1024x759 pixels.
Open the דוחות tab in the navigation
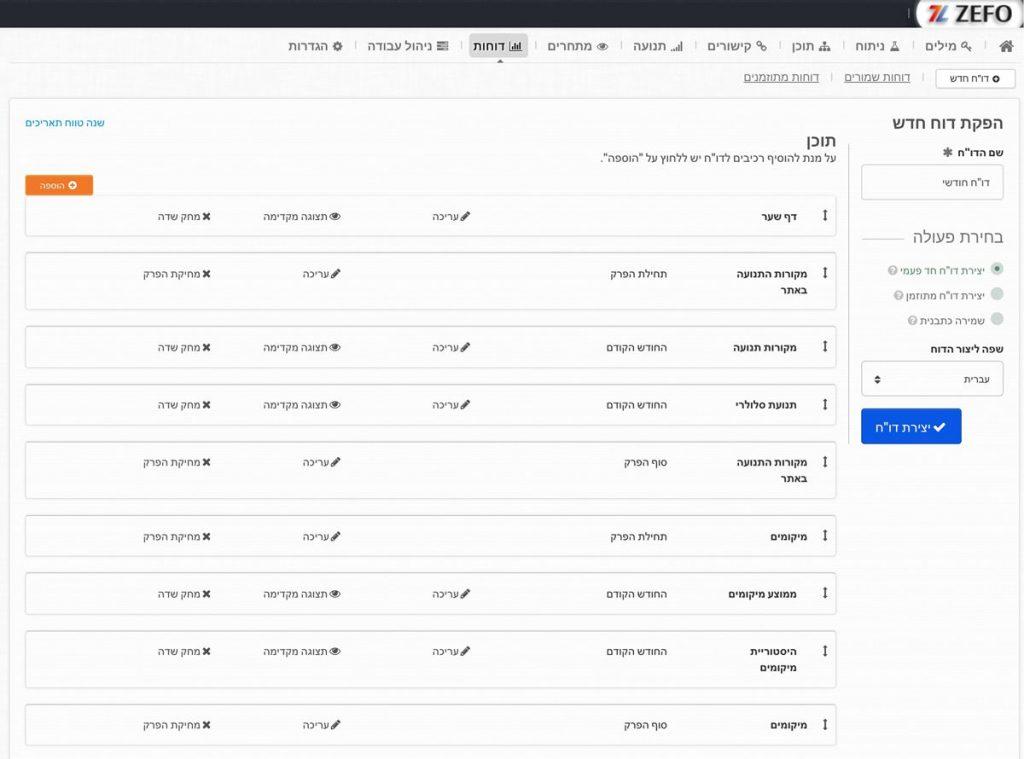(498, 46)
